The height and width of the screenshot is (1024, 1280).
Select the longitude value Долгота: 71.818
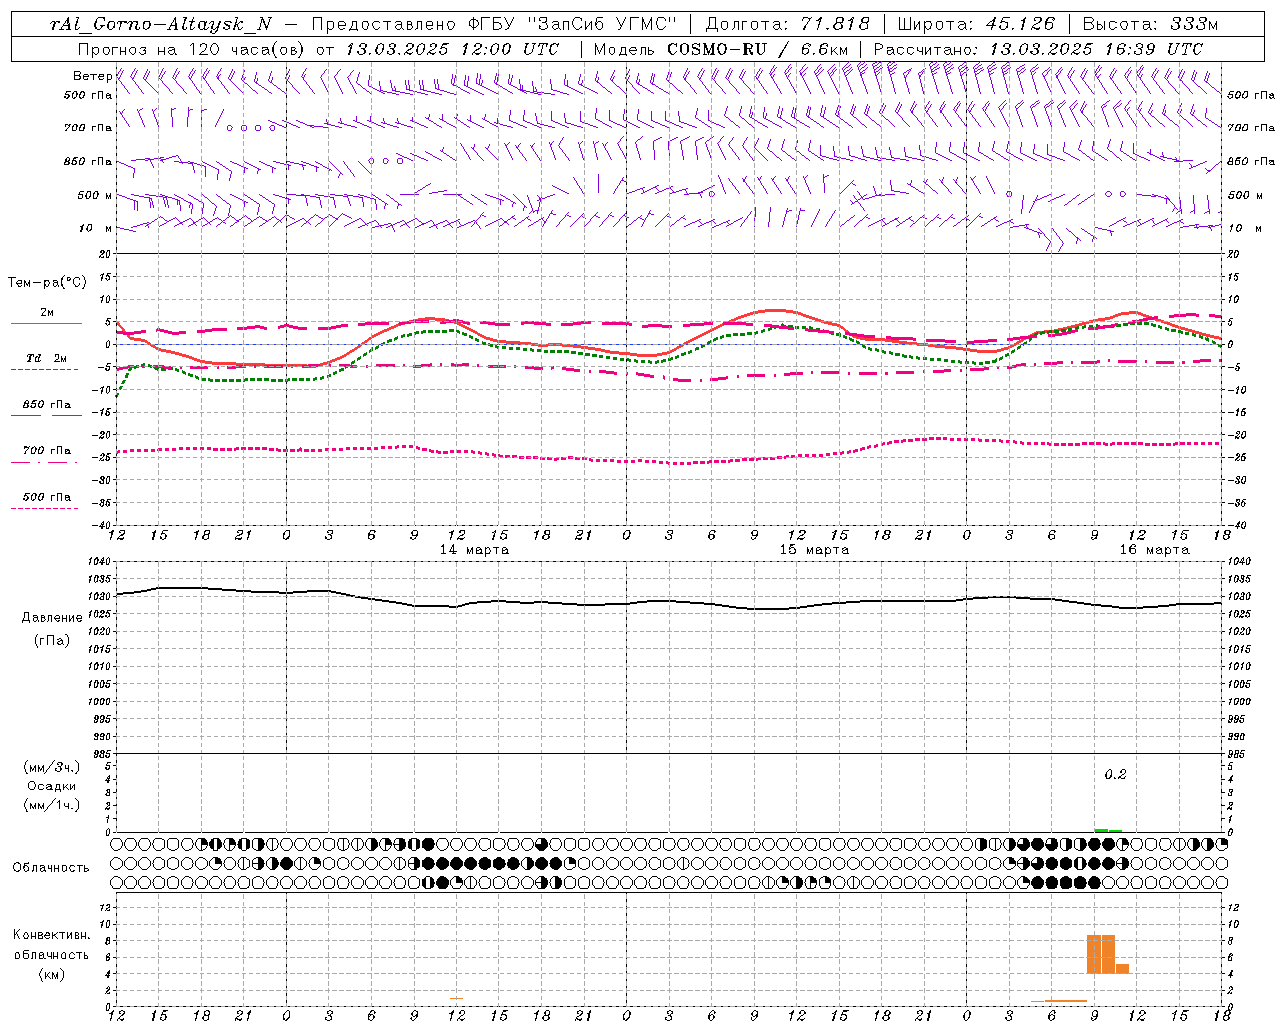click(x=788, y=24)
